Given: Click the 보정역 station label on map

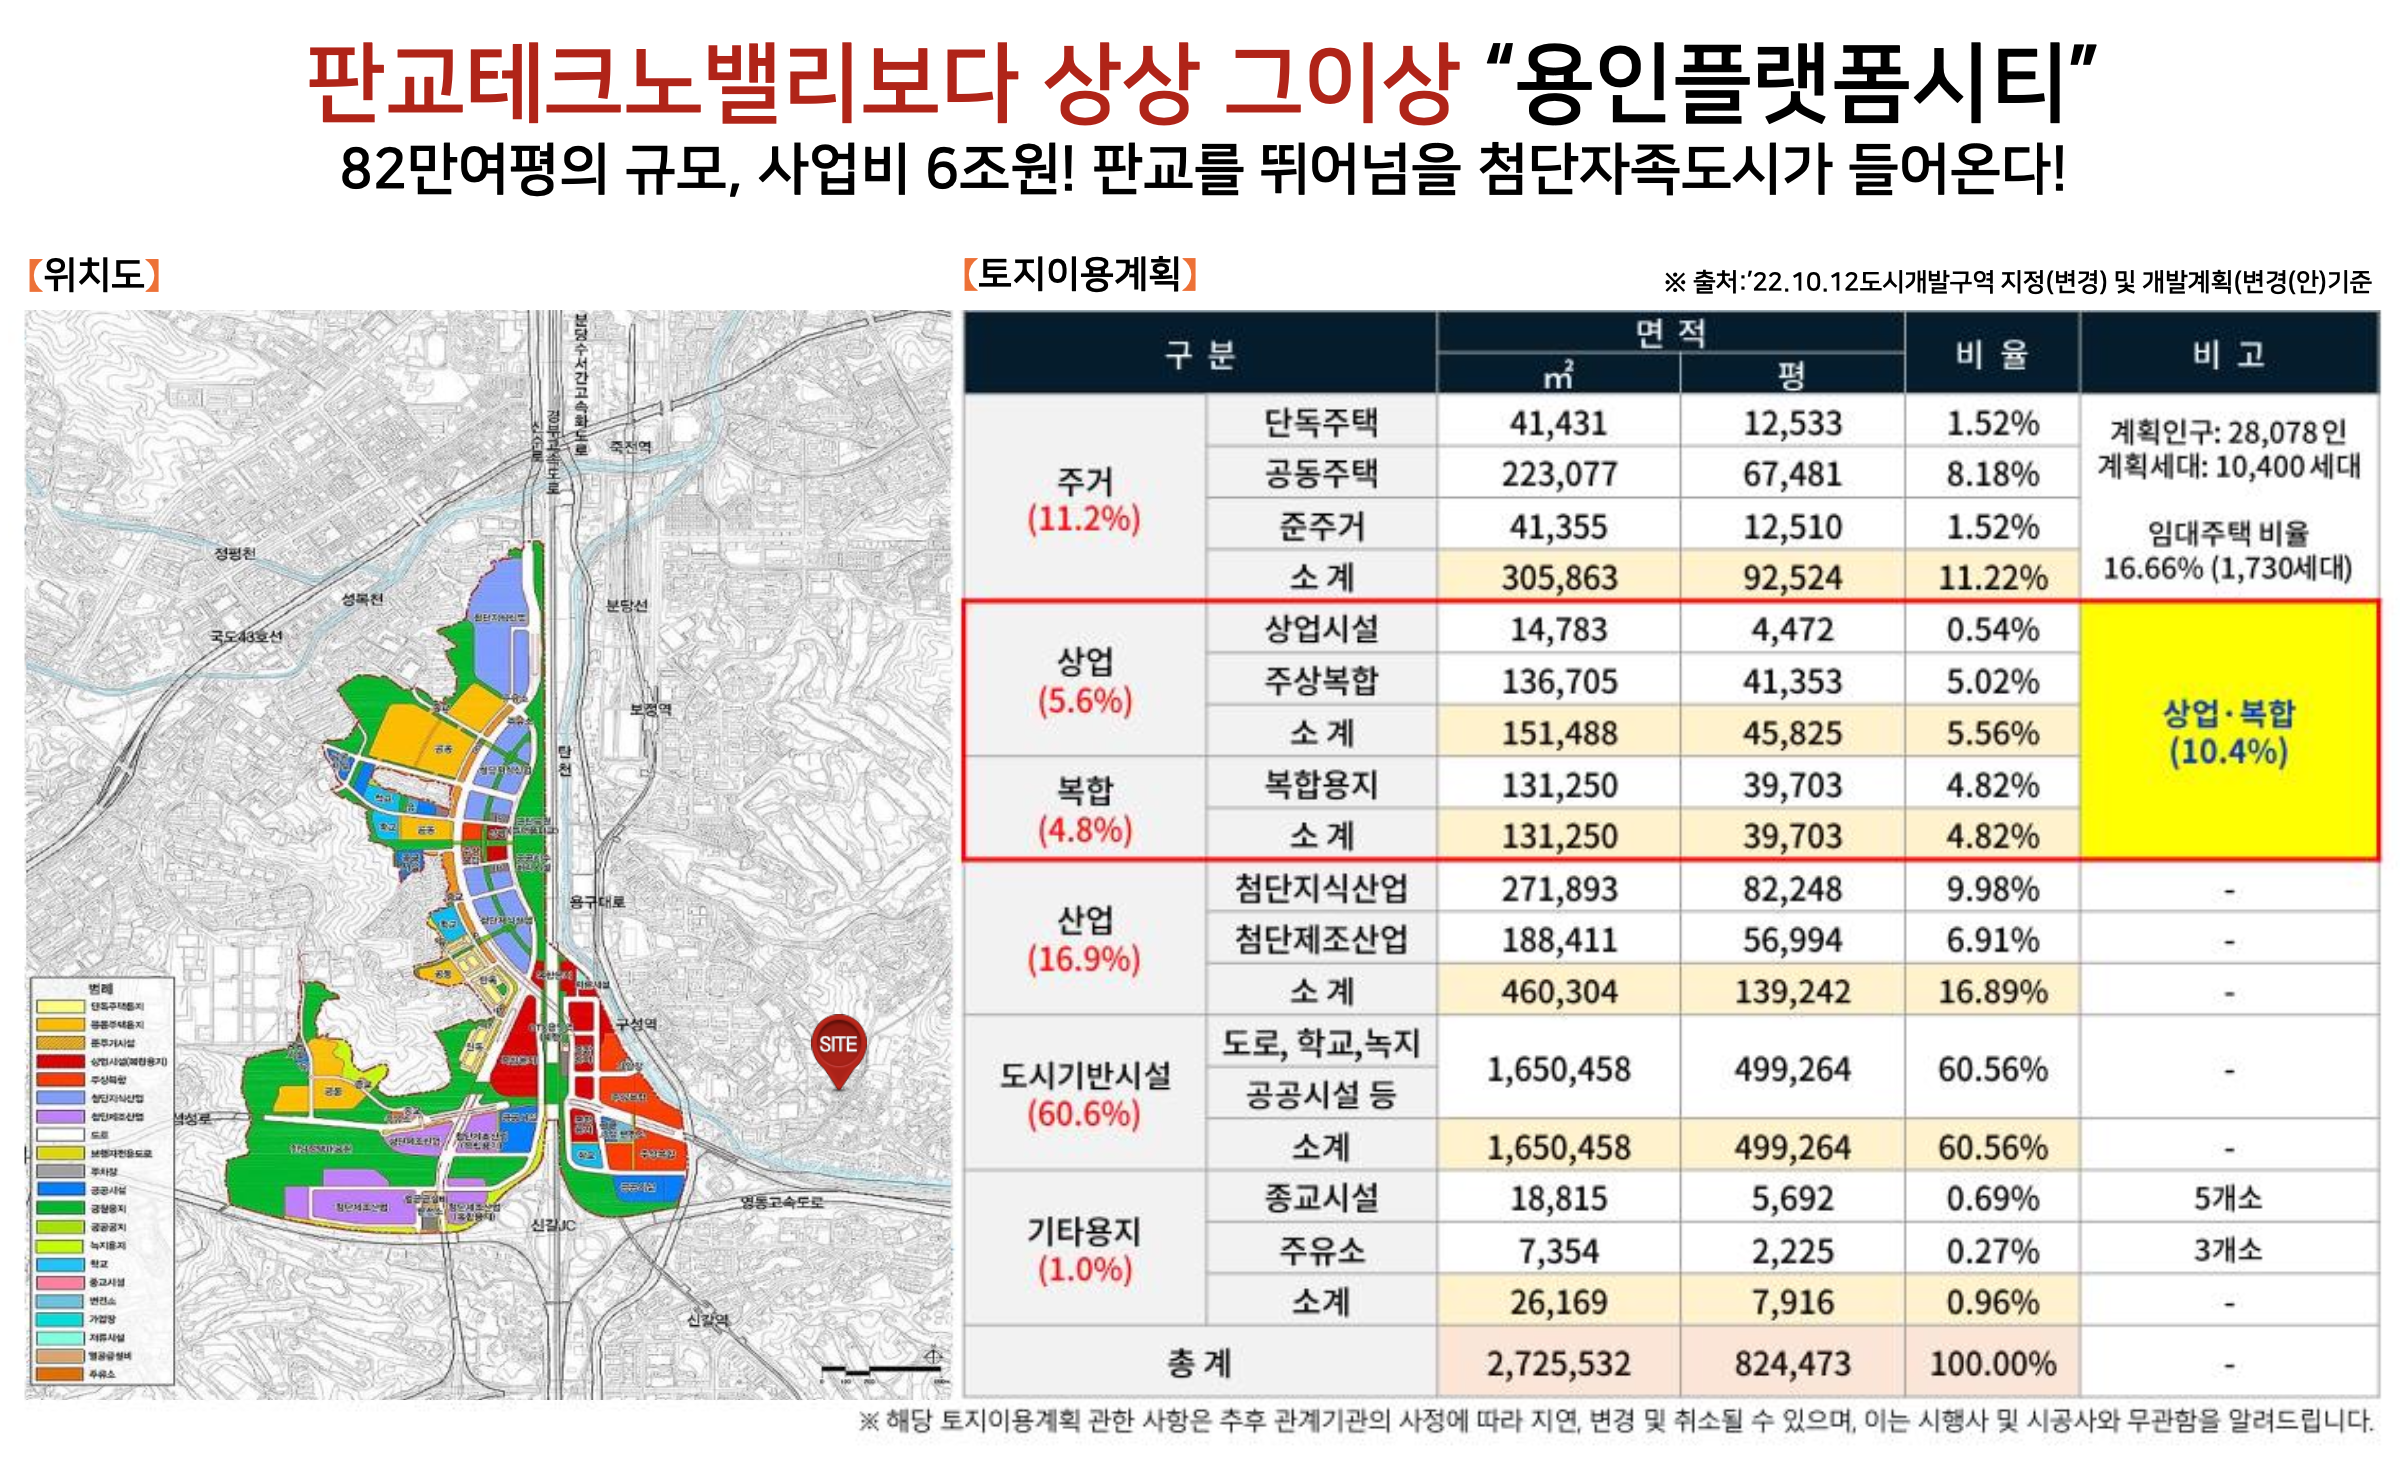Looking at the screenshot, I should point(651,709).
